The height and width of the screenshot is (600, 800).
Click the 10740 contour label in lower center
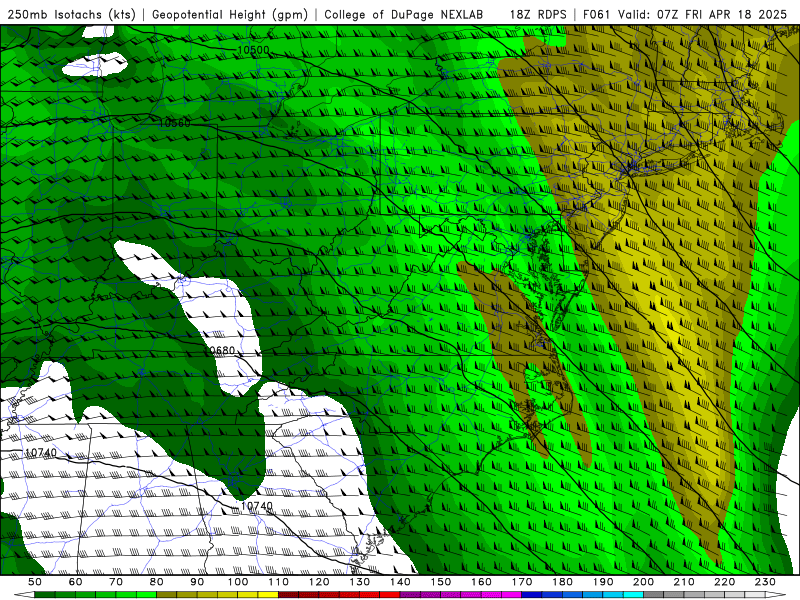tap(257, 506)
